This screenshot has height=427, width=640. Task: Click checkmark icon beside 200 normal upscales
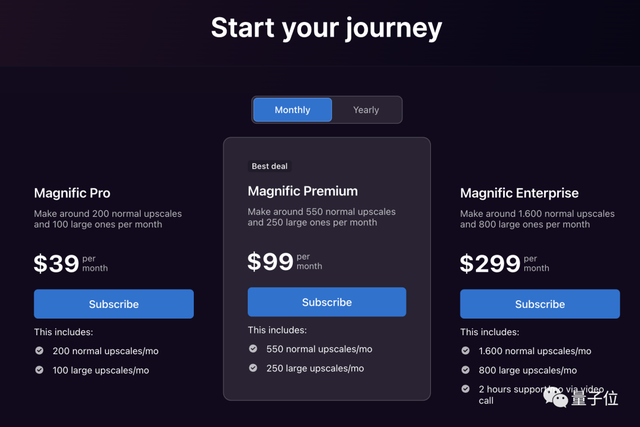(x=39, y=351)
